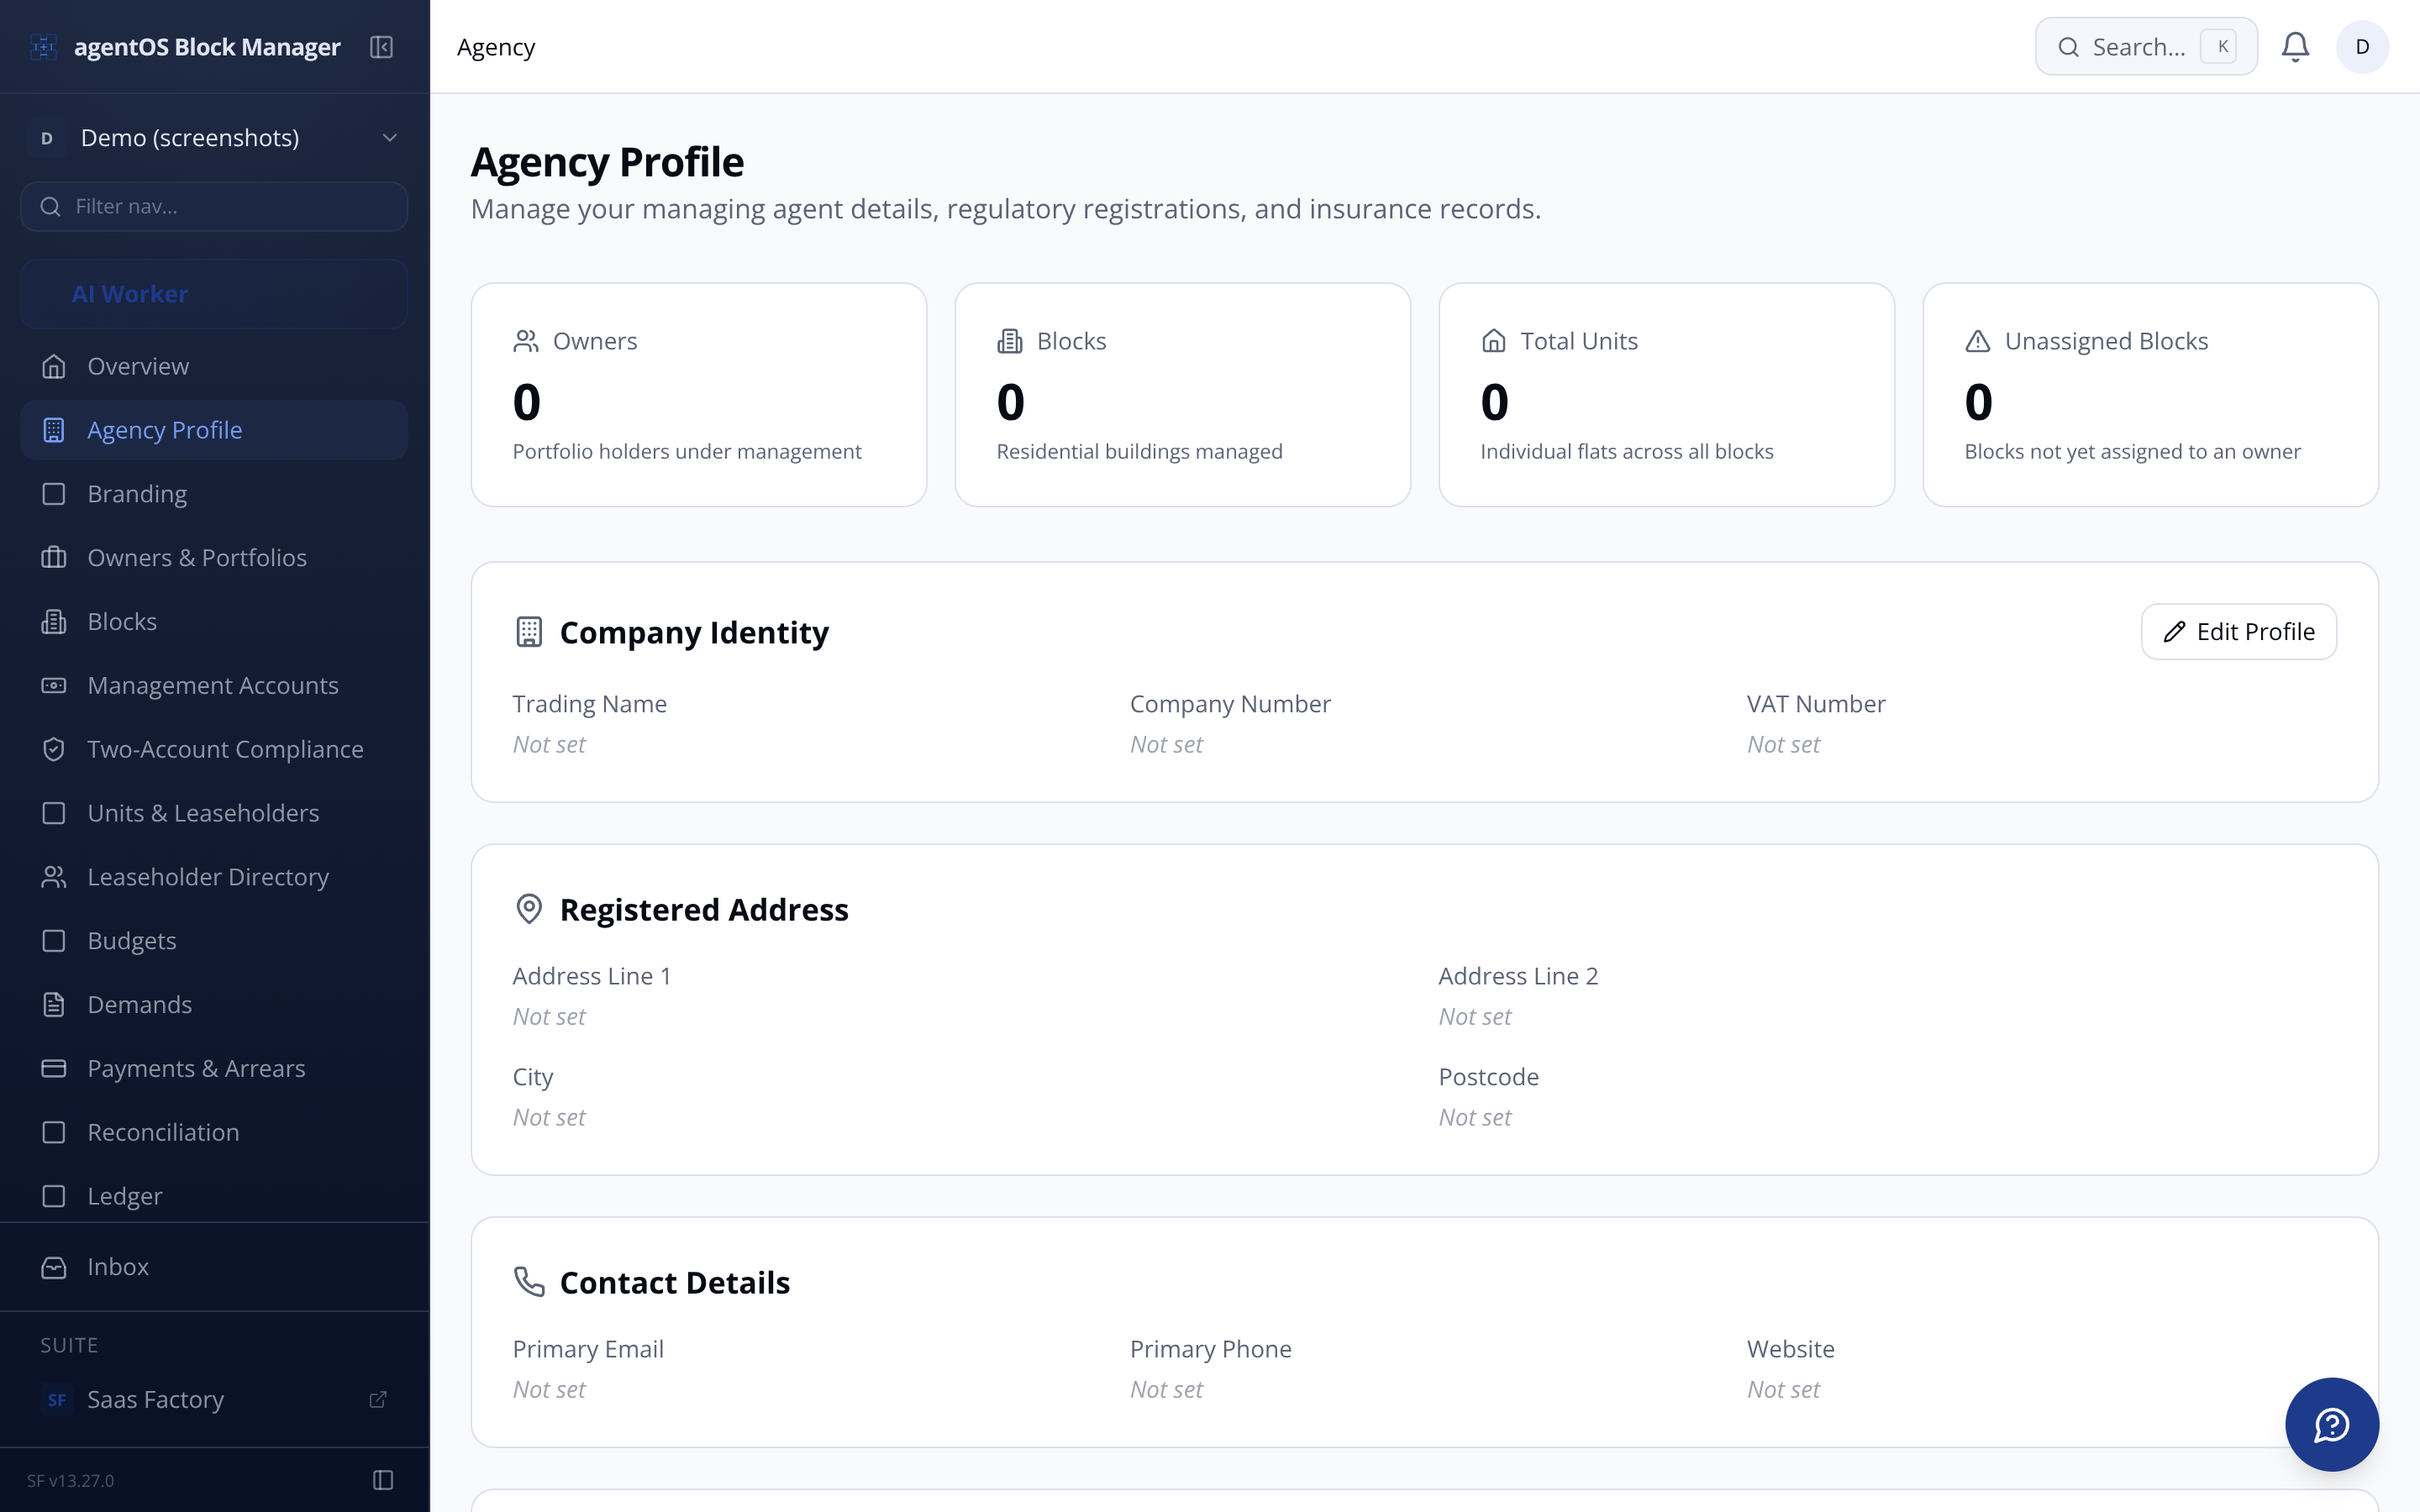The image size is (2420, 1512).
Task: Click the Company Number label
Action: [1230, 704]
